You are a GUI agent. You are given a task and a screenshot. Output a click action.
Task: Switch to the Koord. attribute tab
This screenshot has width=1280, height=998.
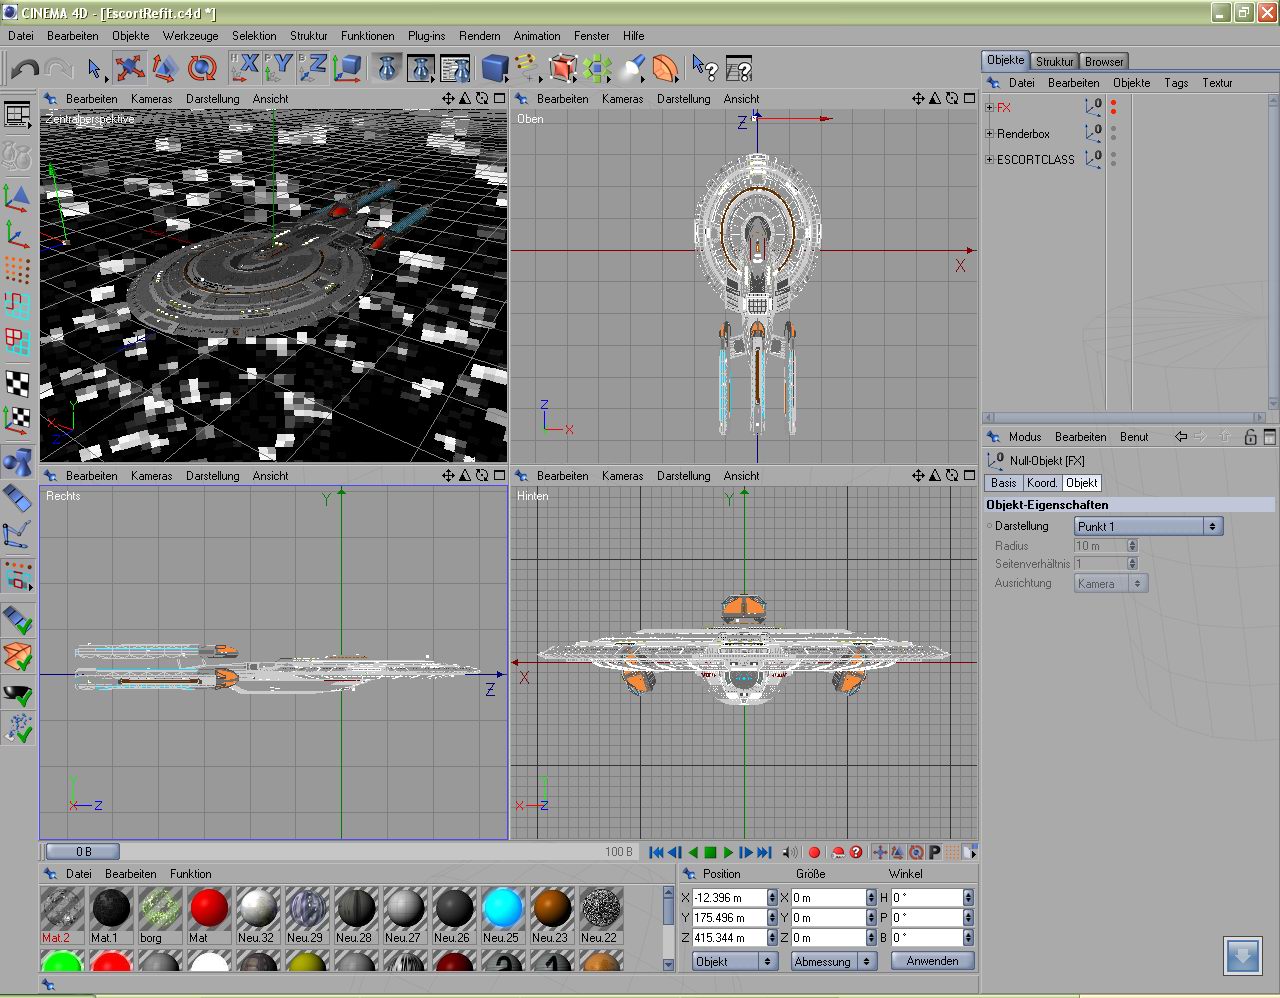pyautogui.click(x=1042, y=483)
